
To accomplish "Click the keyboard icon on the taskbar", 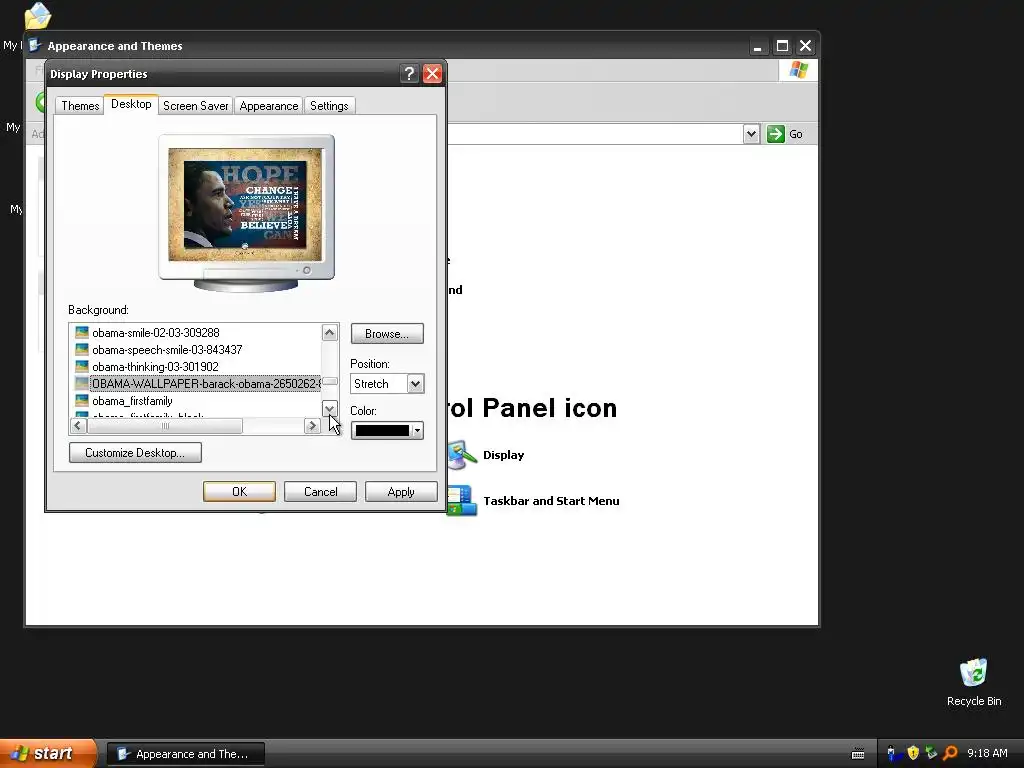I will pyautogui.click(x=858, y=754).
